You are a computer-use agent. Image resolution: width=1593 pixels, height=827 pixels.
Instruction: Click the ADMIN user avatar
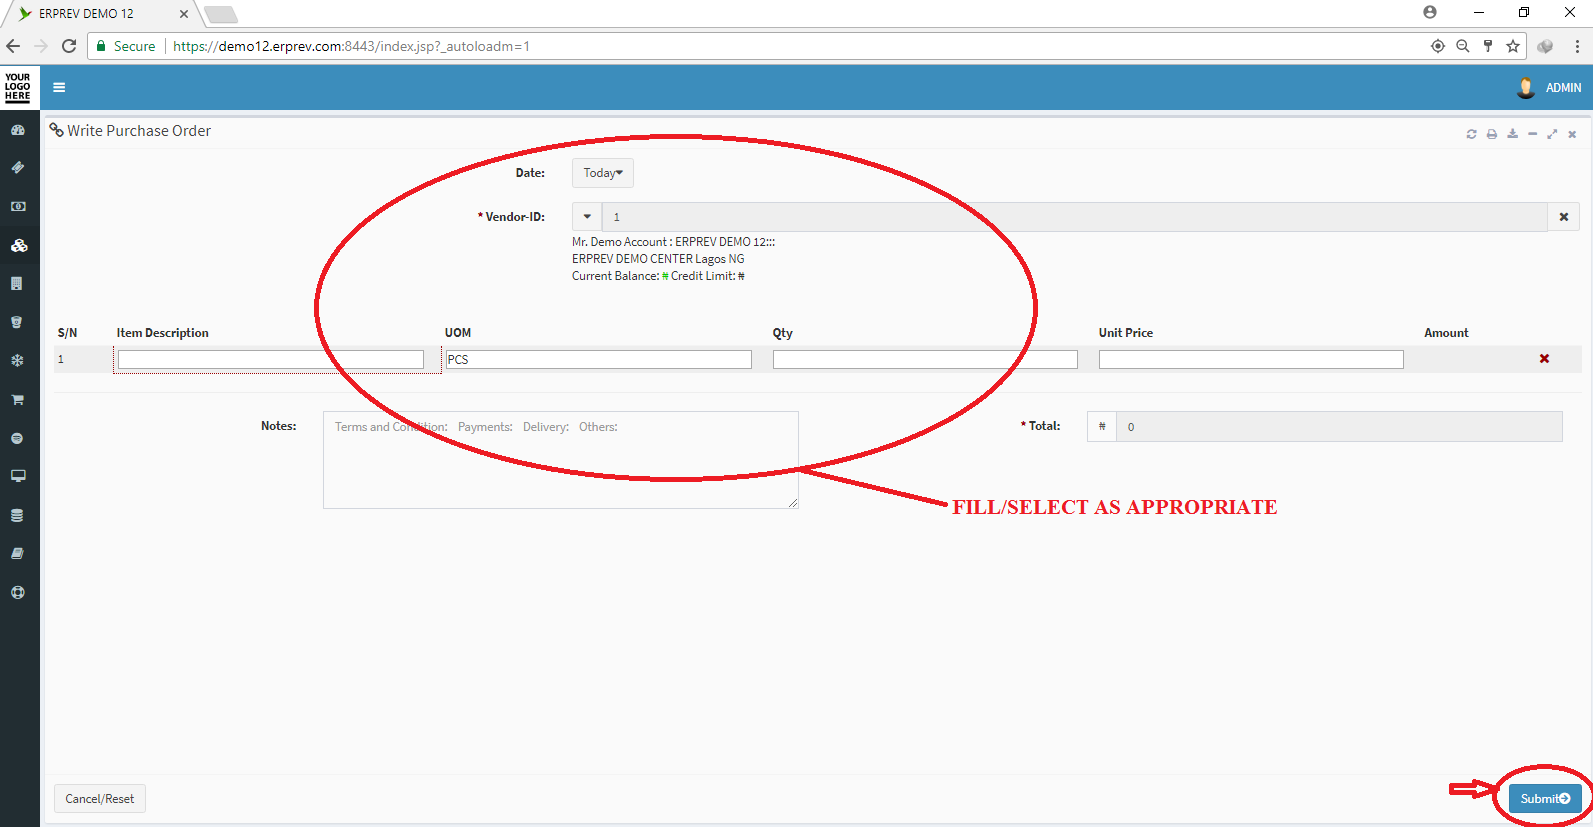(1526, 88)
